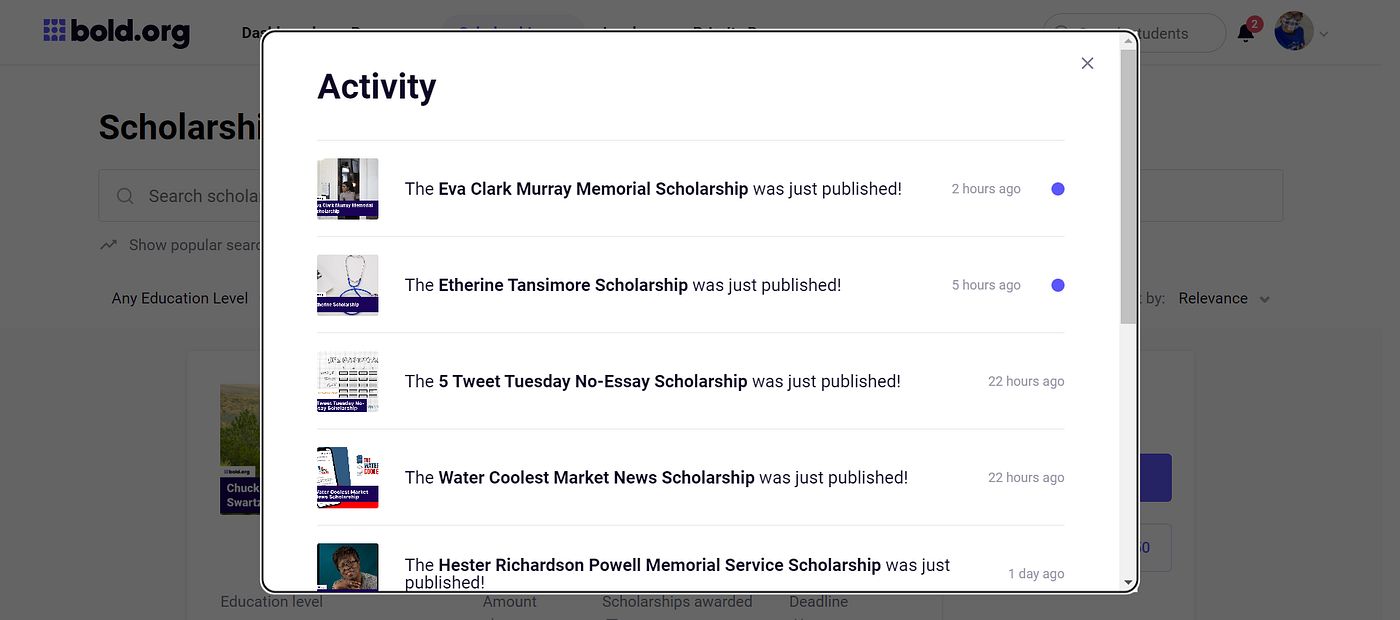Click the bold.org logo
Image resolution: width=1400 pixels, height=620 pixels.
[x=116, y=32]
